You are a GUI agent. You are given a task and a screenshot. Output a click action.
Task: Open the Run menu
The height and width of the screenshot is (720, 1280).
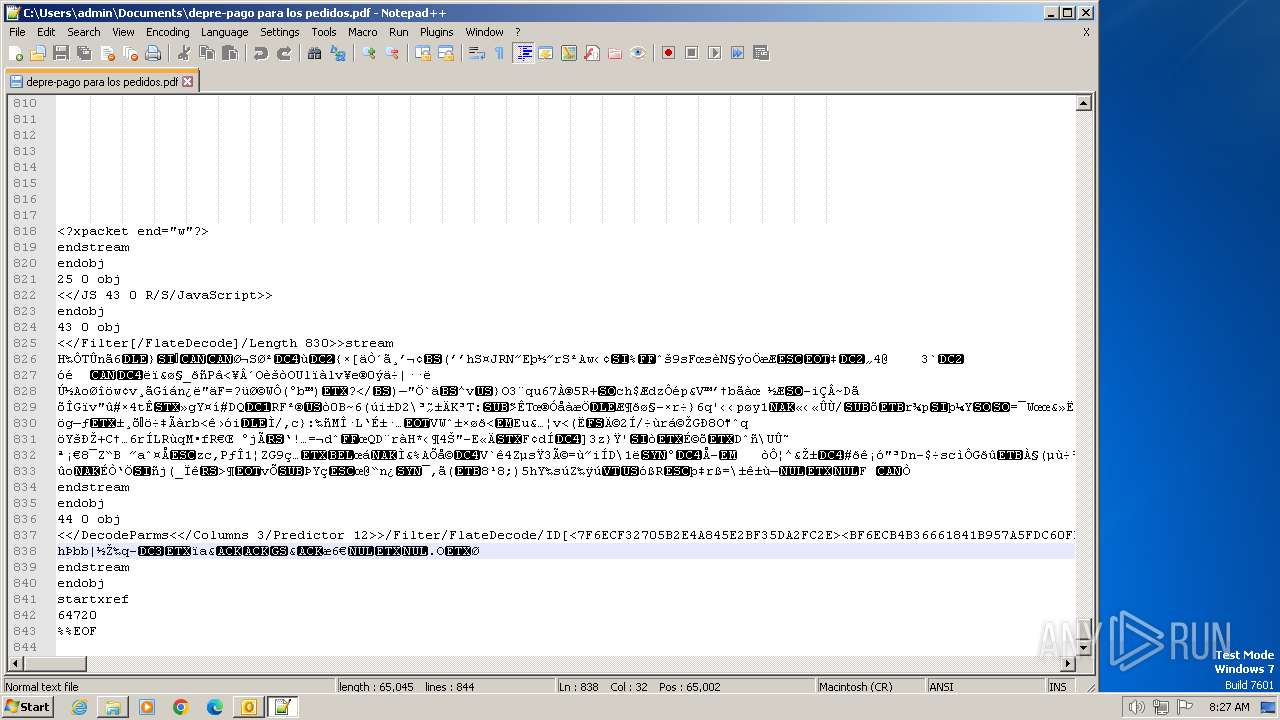[x=399, y=32]
